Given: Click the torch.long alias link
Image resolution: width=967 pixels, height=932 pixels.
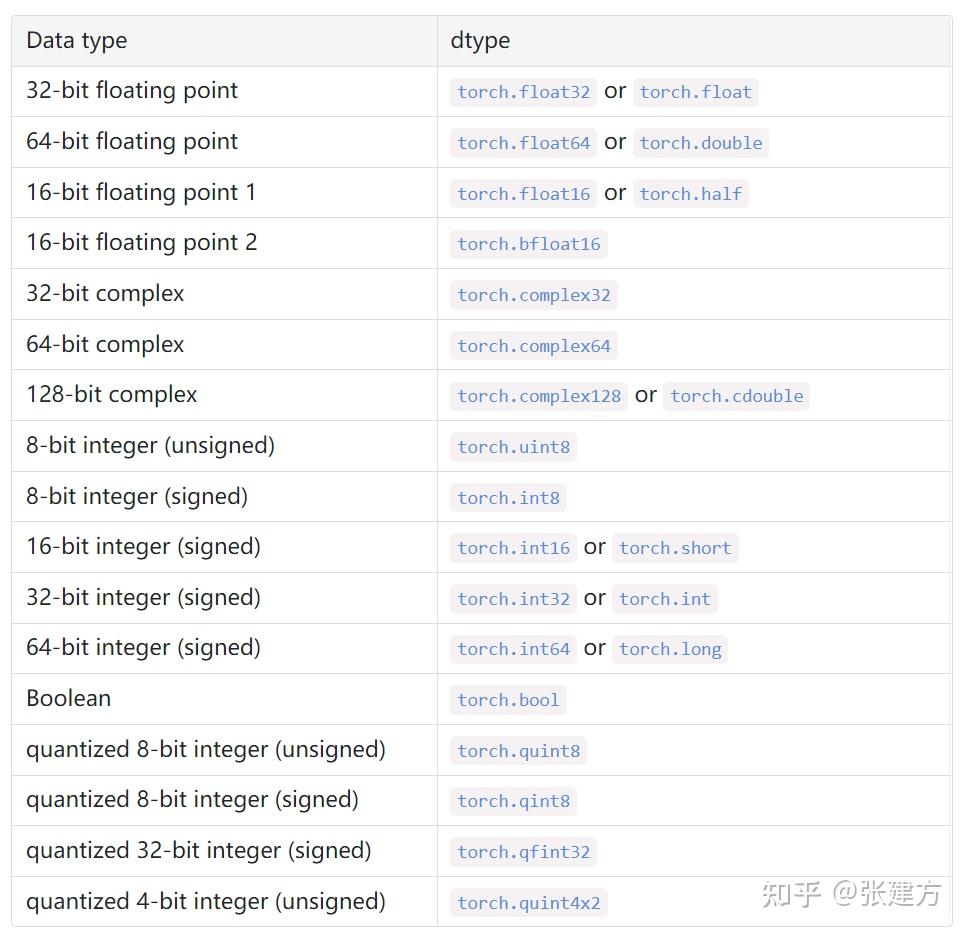Looking at the screenshot, I should coord(670,649).
